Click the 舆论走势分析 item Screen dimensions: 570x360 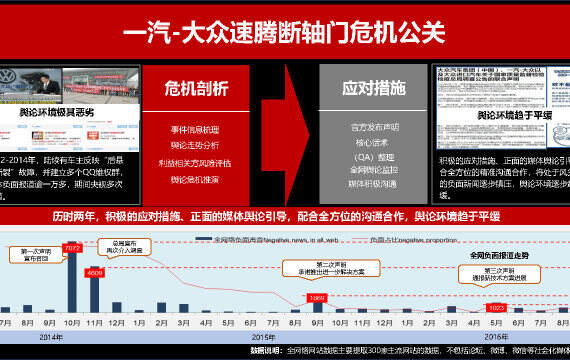click(195, 145)
